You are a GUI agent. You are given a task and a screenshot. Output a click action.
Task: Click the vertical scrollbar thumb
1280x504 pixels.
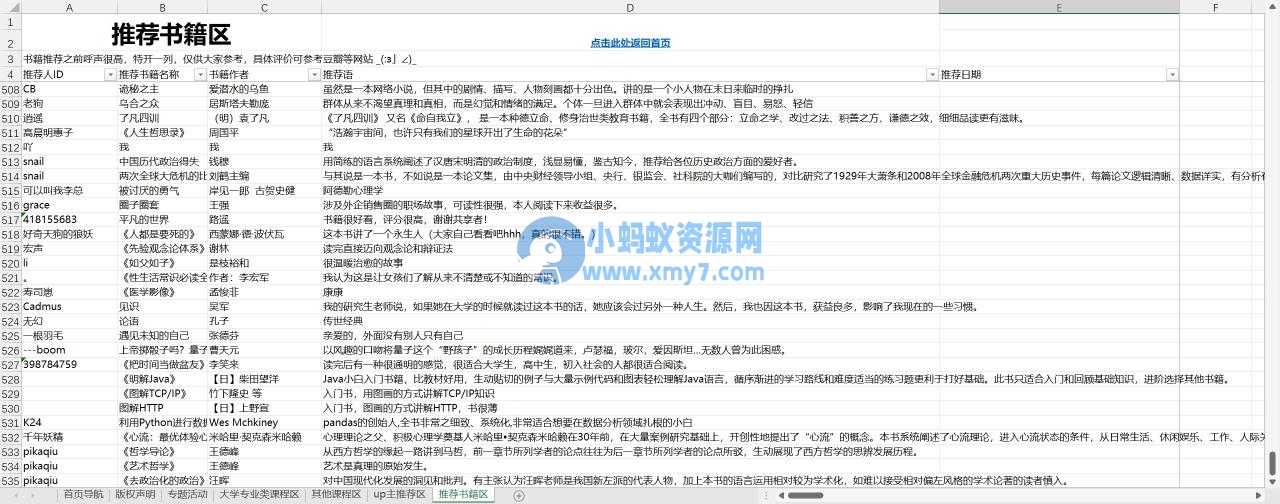coord(1273,462)
